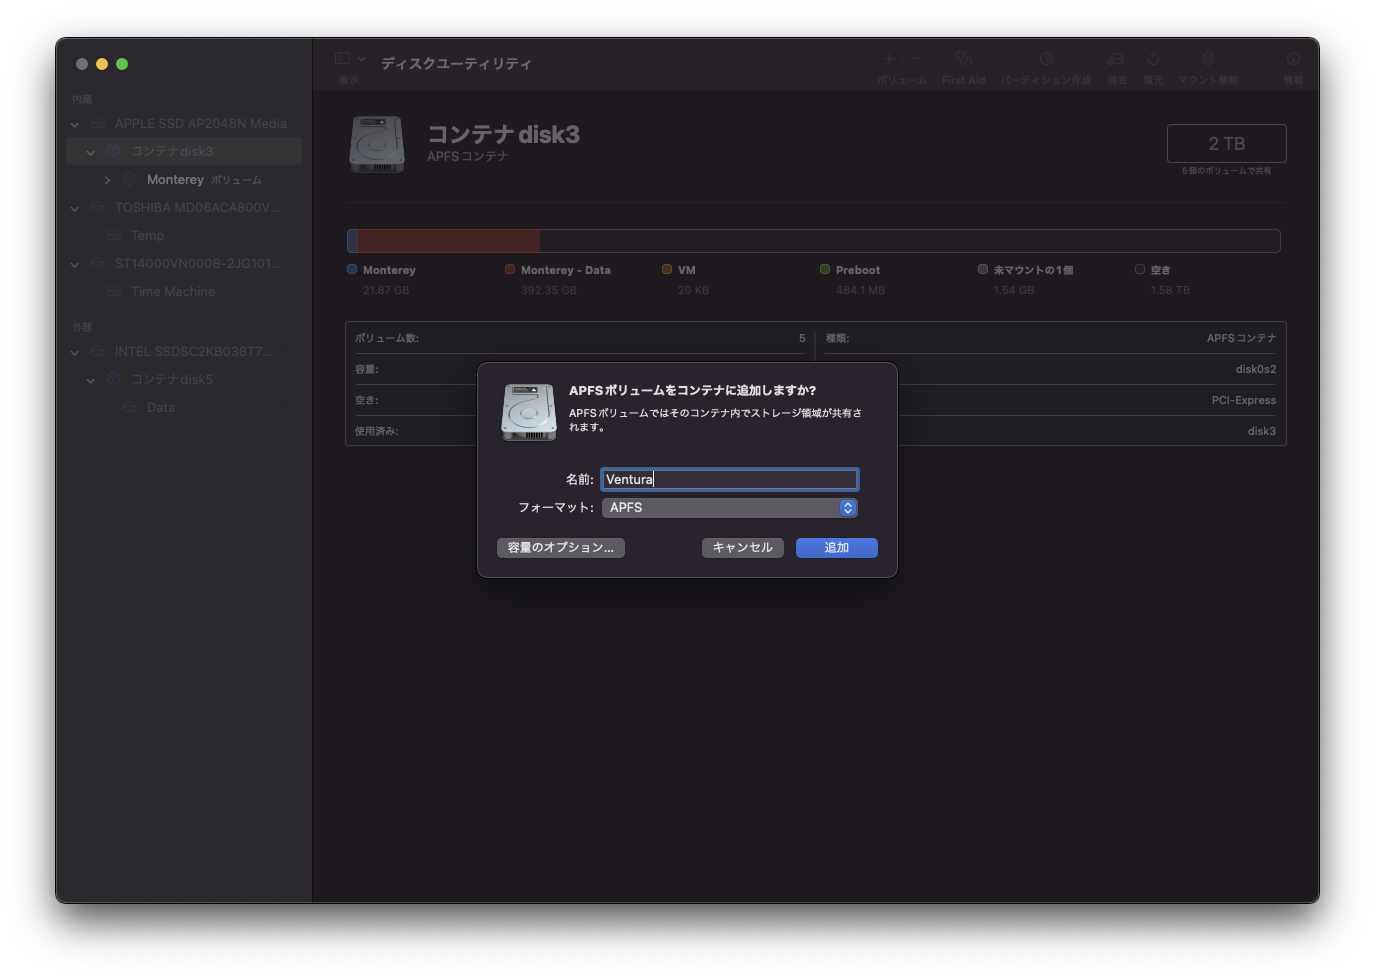Open the view options chevron in toolbar
The width and height of the screenshot is (1375, 977).
(361, 59)
